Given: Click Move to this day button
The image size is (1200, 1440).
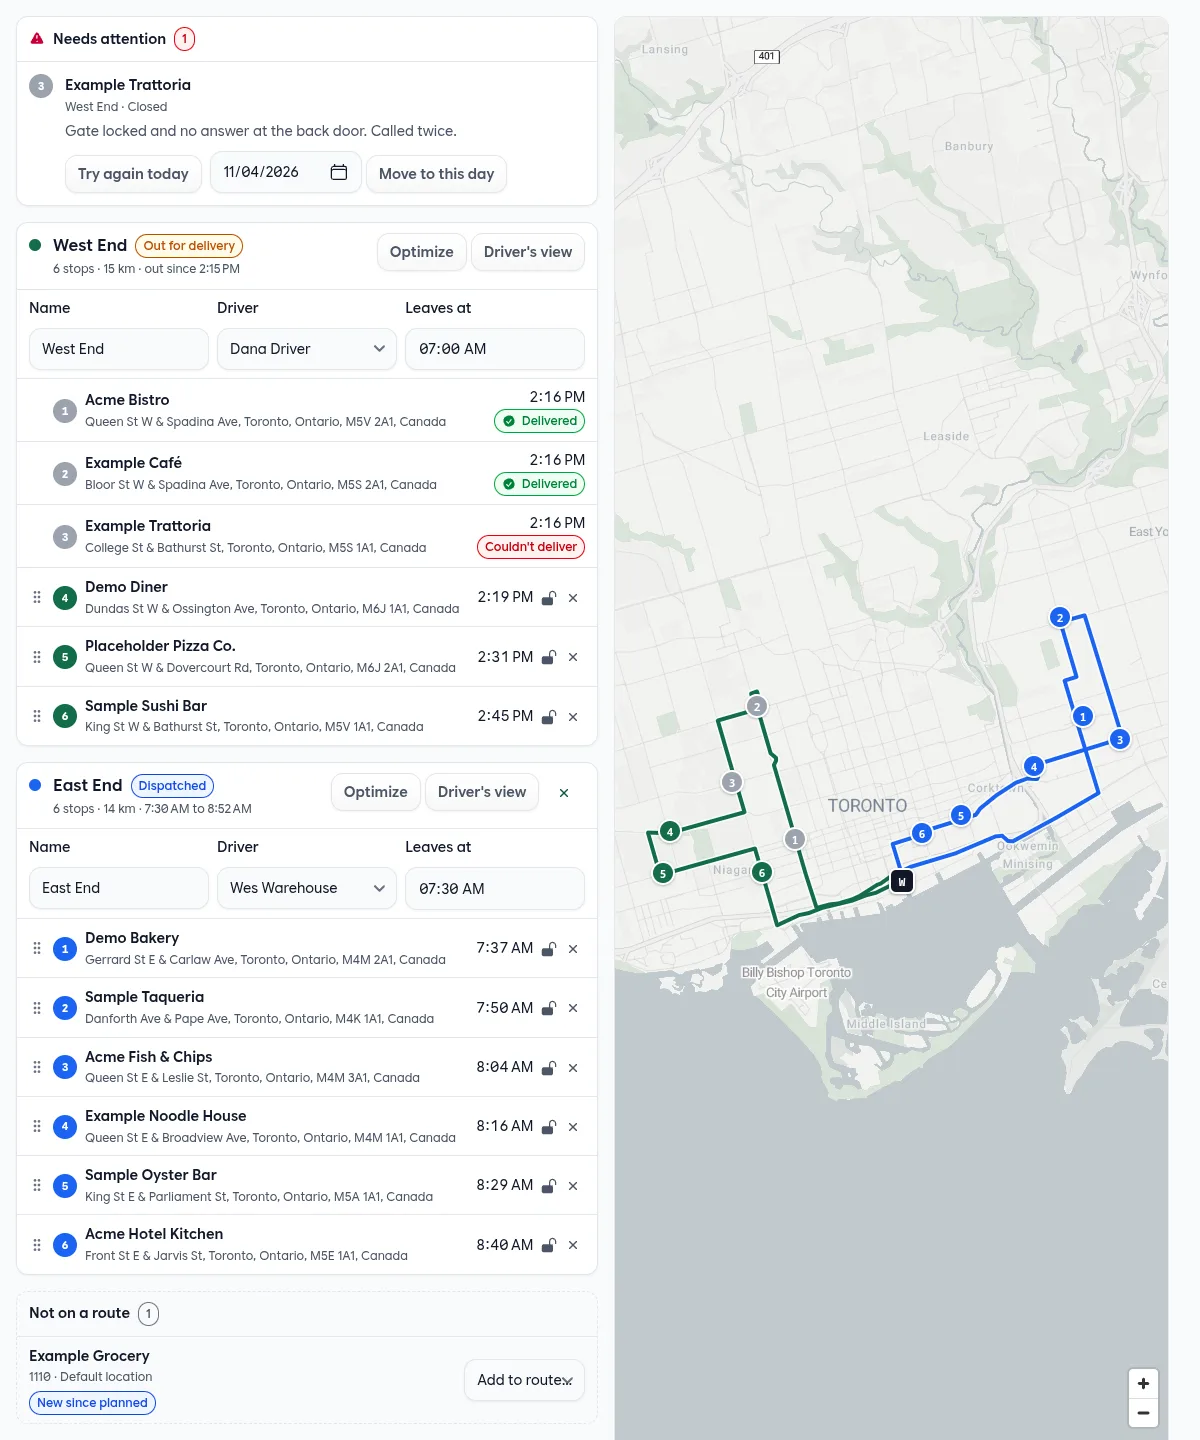Looking at the screenshot, I should (436, 174).
